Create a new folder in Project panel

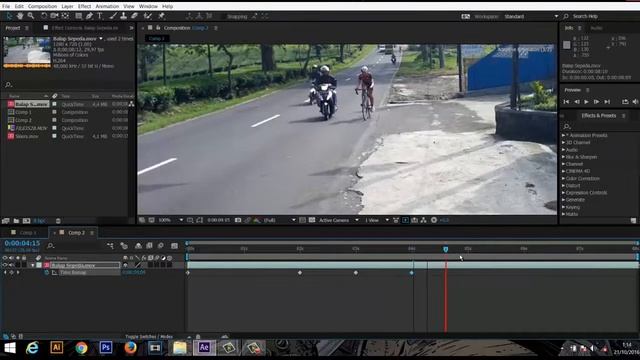pyautogui.click(x=16, y=221)
